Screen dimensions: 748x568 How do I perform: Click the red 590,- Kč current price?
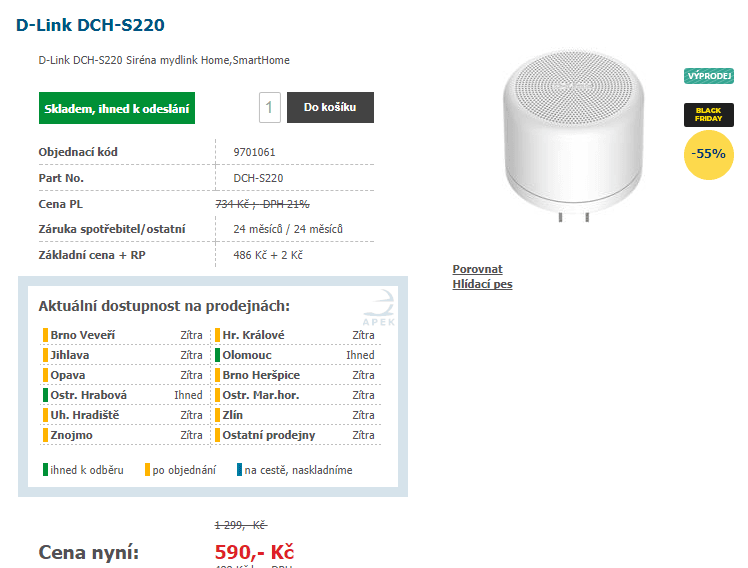[x=254, y=552]
